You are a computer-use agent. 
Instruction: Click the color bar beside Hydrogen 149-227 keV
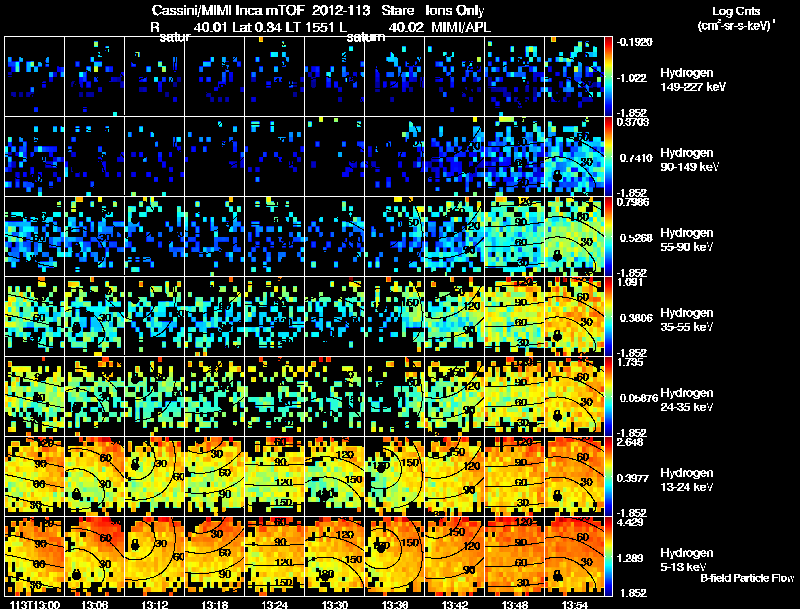(x=608, y=76)
